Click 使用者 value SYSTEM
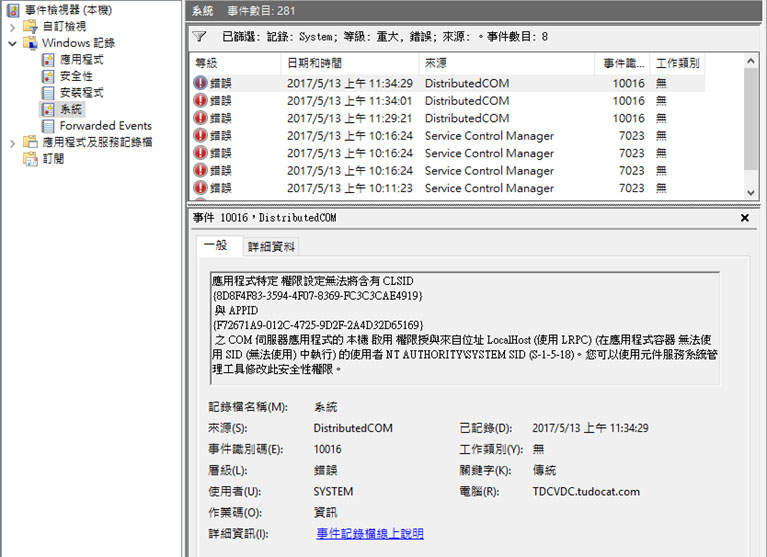767x557 pixels. [333, 491]
